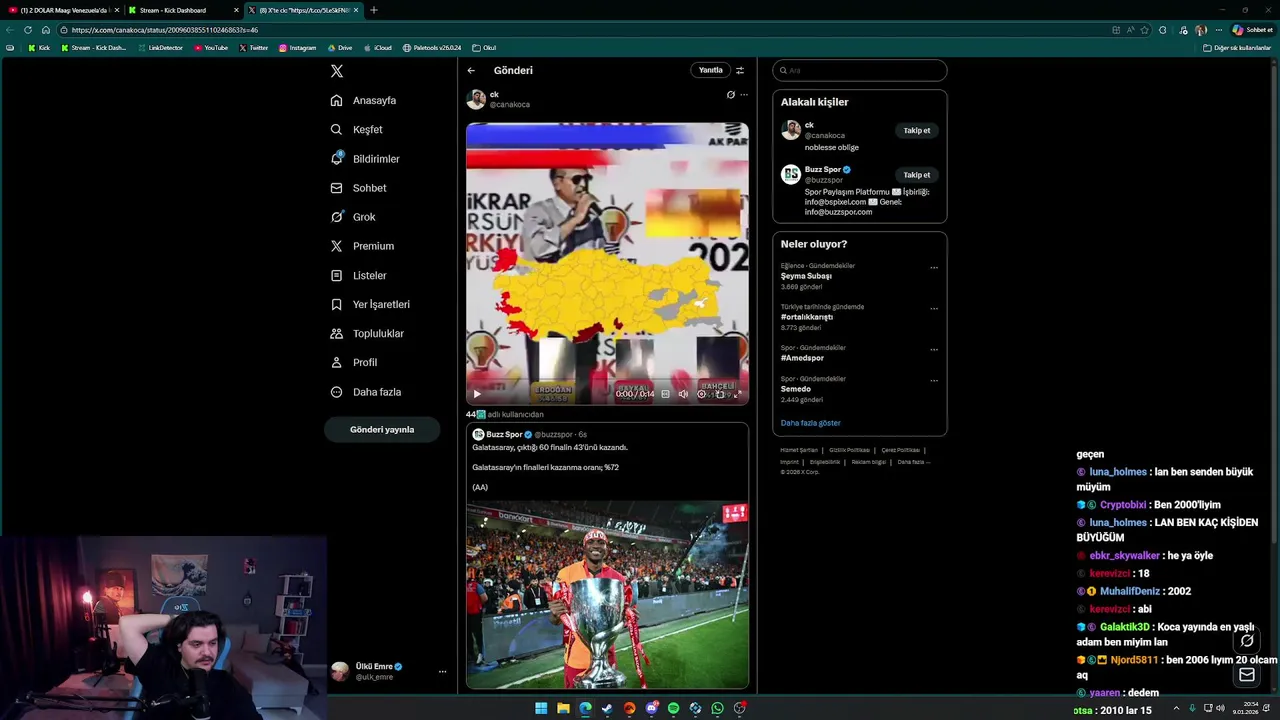The height and width of the screenshot is (720, 1280).
Task: Open Grok from sidebar
Action: coord(353,217)
